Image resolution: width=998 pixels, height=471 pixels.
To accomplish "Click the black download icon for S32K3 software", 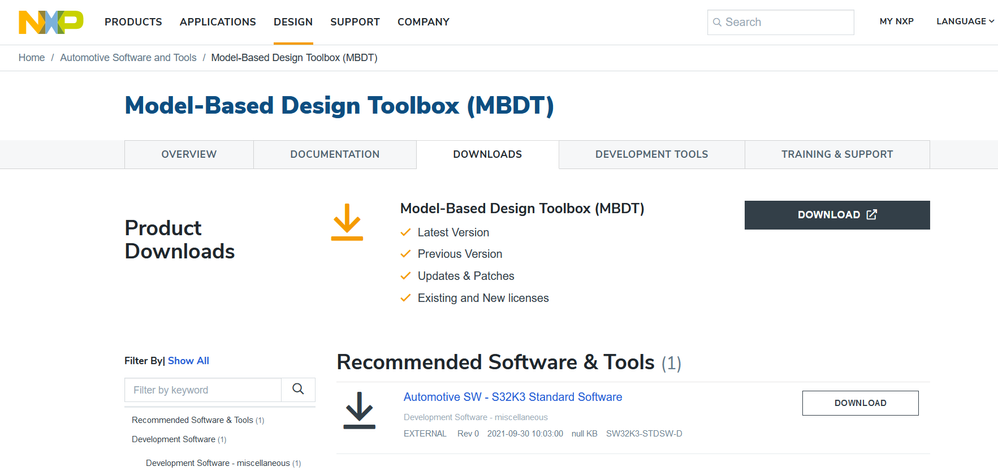I will coord(359,410).
